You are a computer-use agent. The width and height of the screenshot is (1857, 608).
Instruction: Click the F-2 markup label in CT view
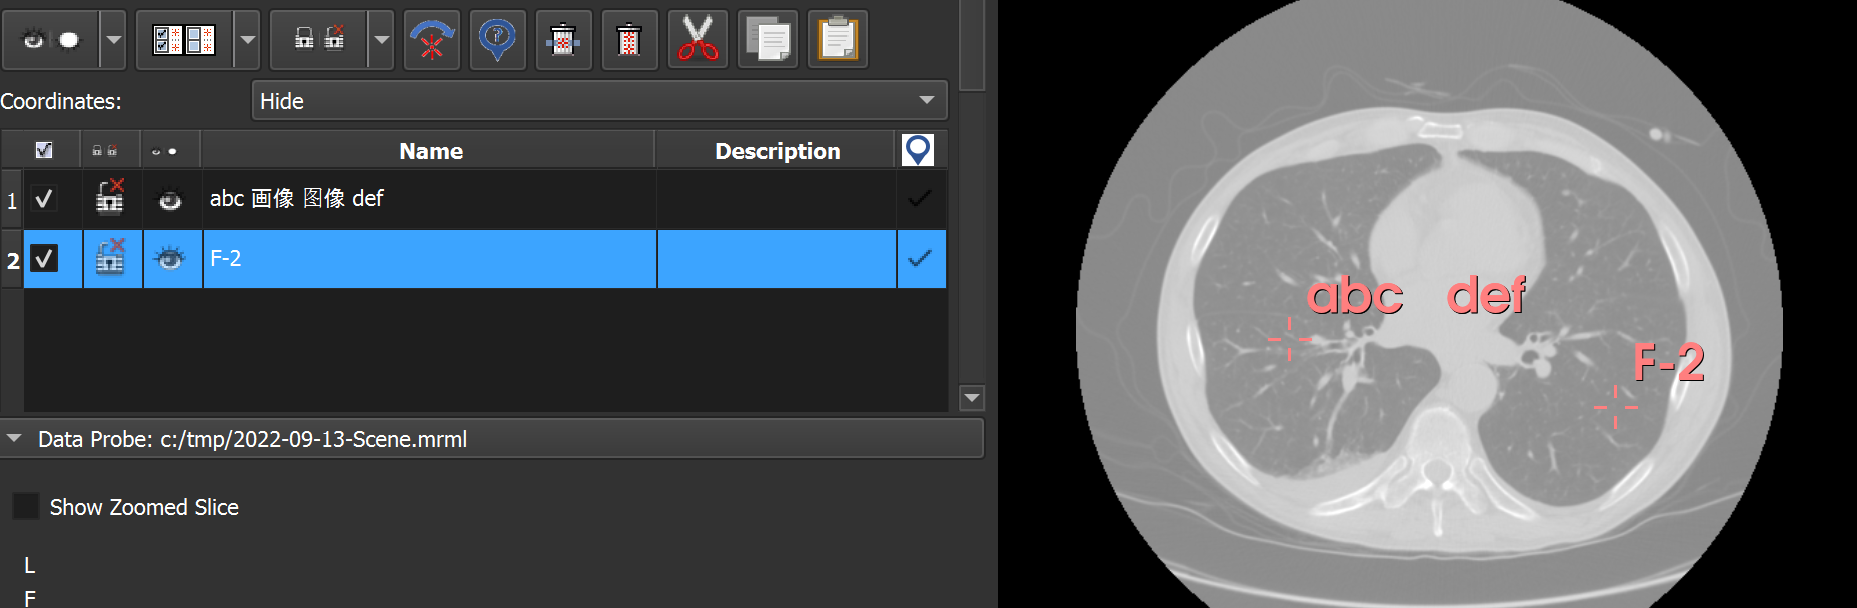point(1669,362)
